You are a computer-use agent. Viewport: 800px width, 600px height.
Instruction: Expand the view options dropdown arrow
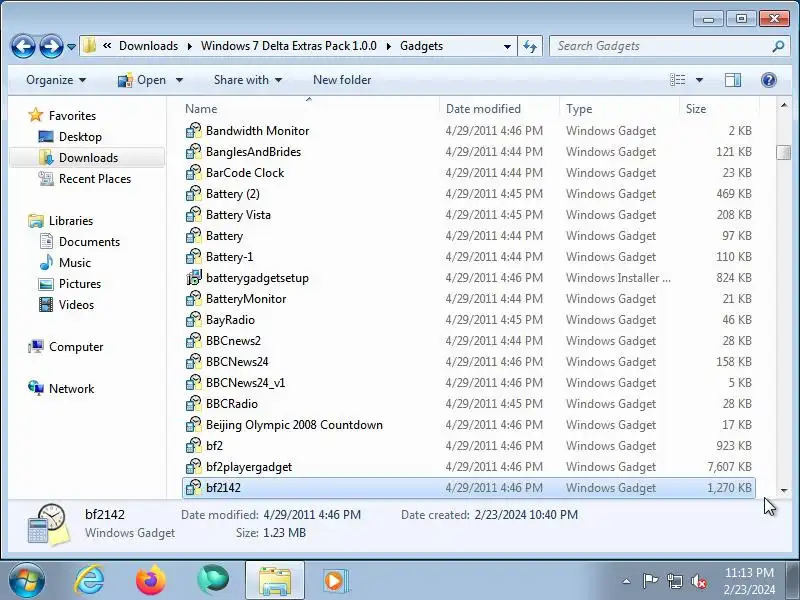click(699, 80)
